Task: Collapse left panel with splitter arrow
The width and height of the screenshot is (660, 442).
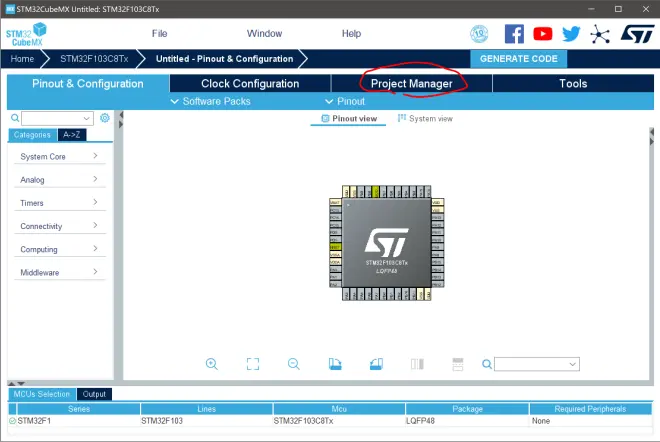Action: 121,114
